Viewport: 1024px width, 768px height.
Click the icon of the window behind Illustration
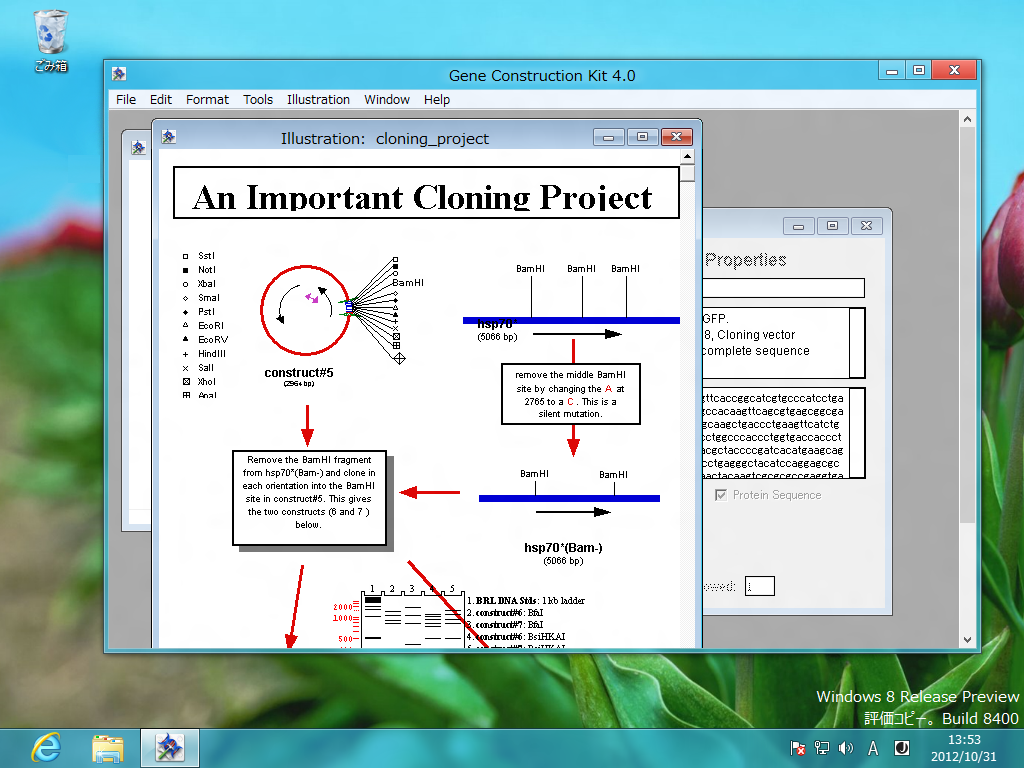138,148
